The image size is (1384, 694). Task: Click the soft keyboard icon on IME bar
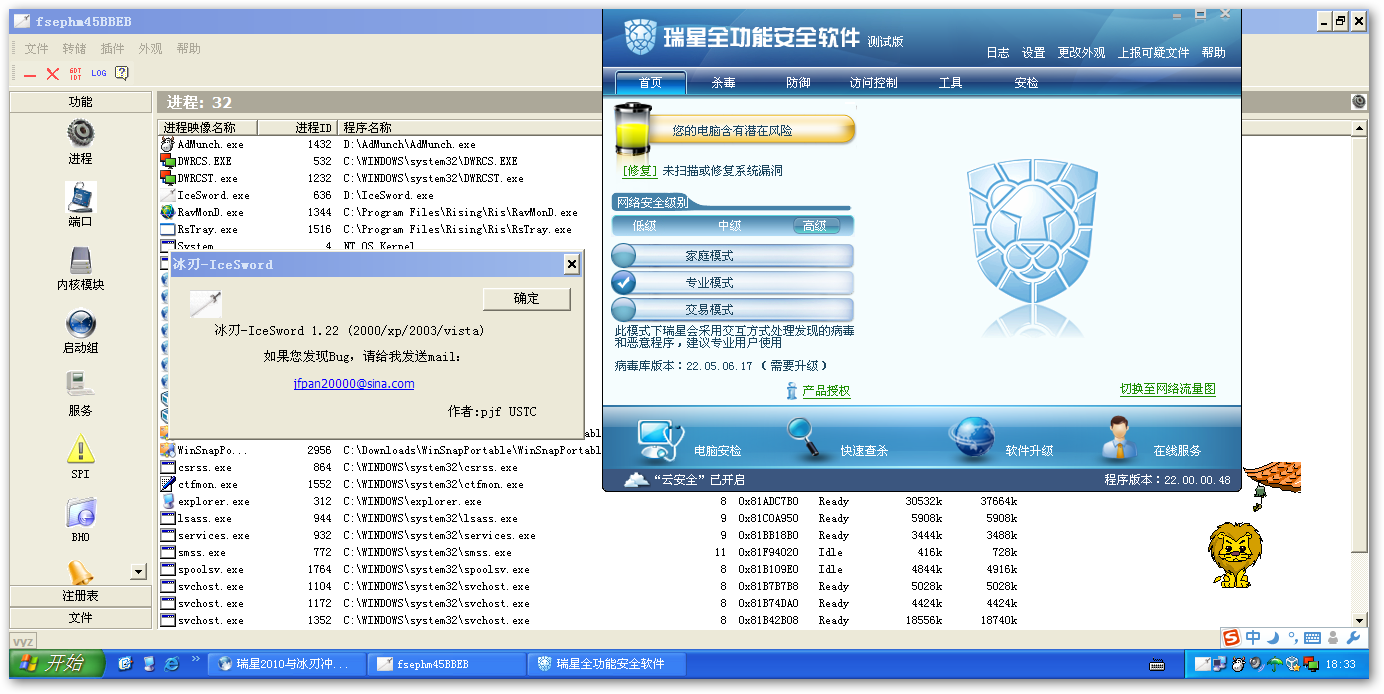(x=1312, y=638)
